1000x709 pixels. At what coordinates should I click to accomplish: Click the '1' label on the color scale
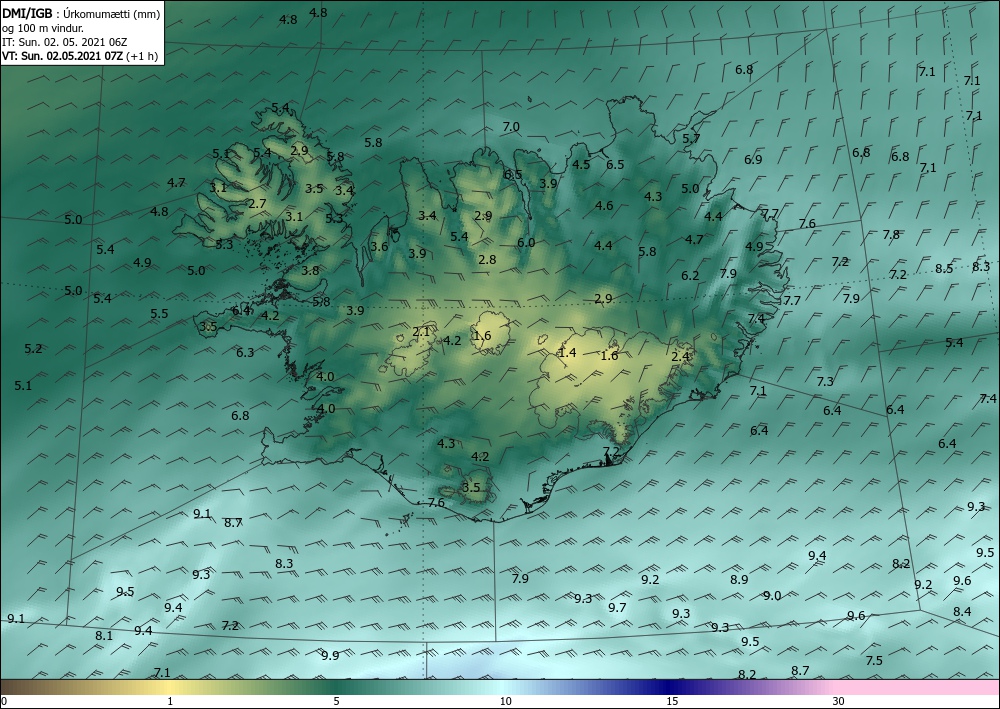pos(170,701)
